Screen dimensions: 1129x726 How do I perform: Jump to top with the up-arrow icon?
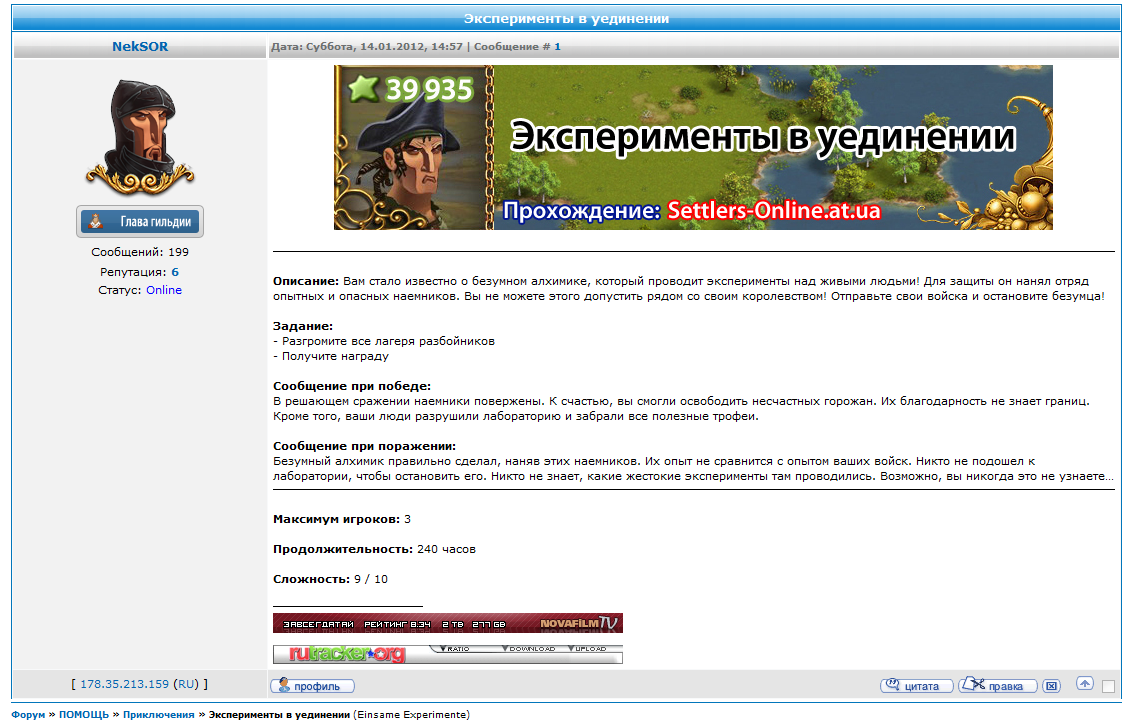click(1085, 684)
